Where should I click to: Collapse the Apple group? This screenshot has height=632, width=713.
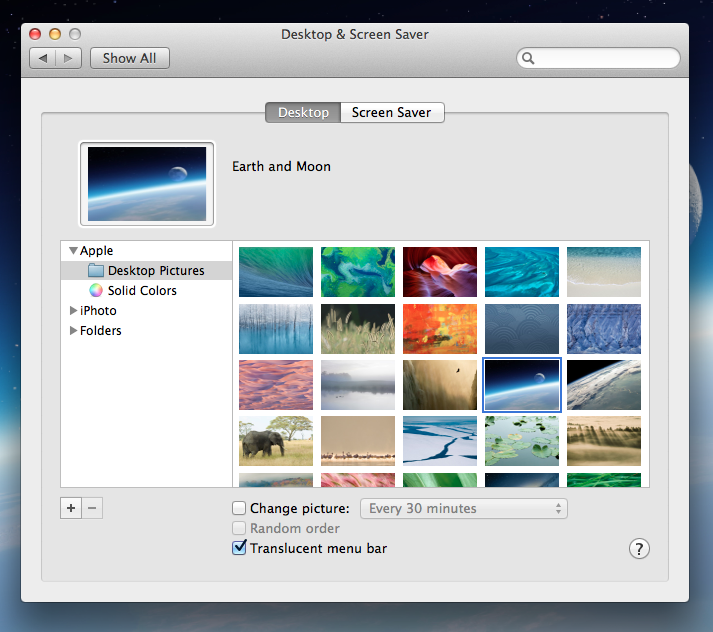(x=73, y=251)
